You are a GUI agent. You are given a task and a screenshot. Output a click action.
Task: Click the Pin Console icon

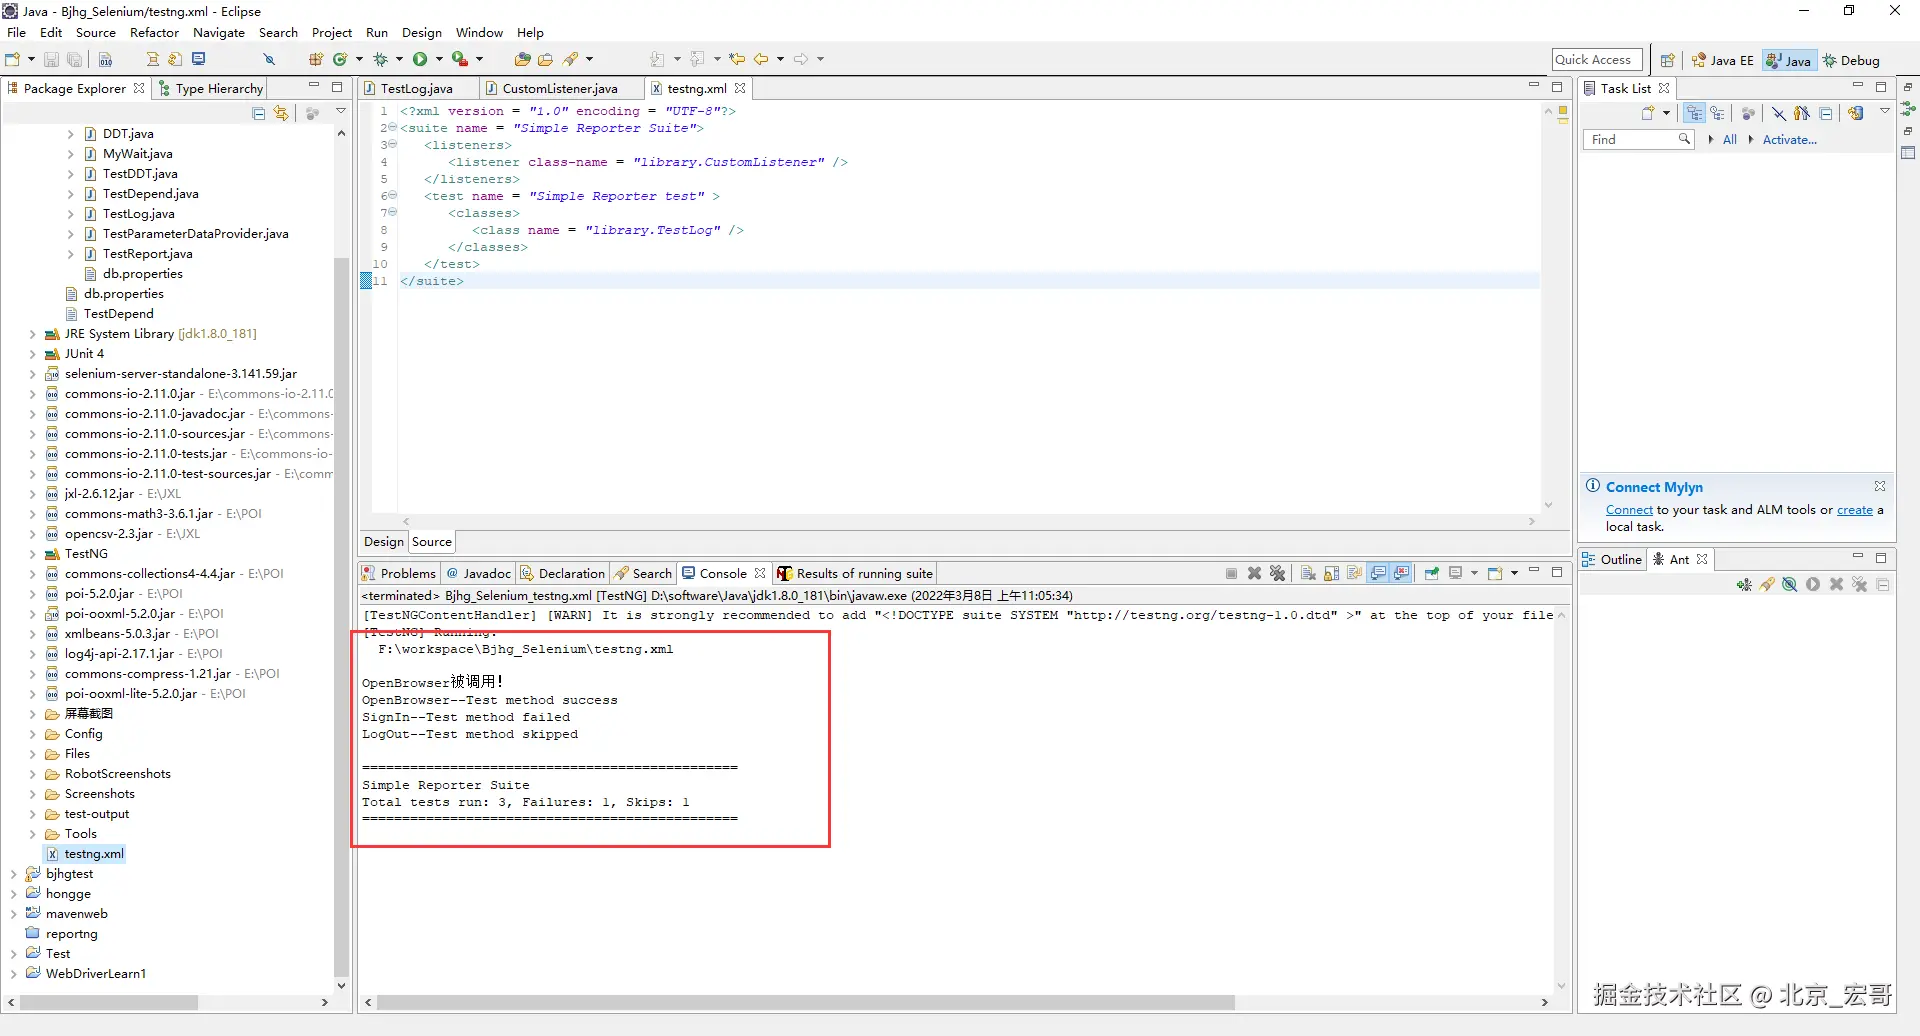point(1432,573)
